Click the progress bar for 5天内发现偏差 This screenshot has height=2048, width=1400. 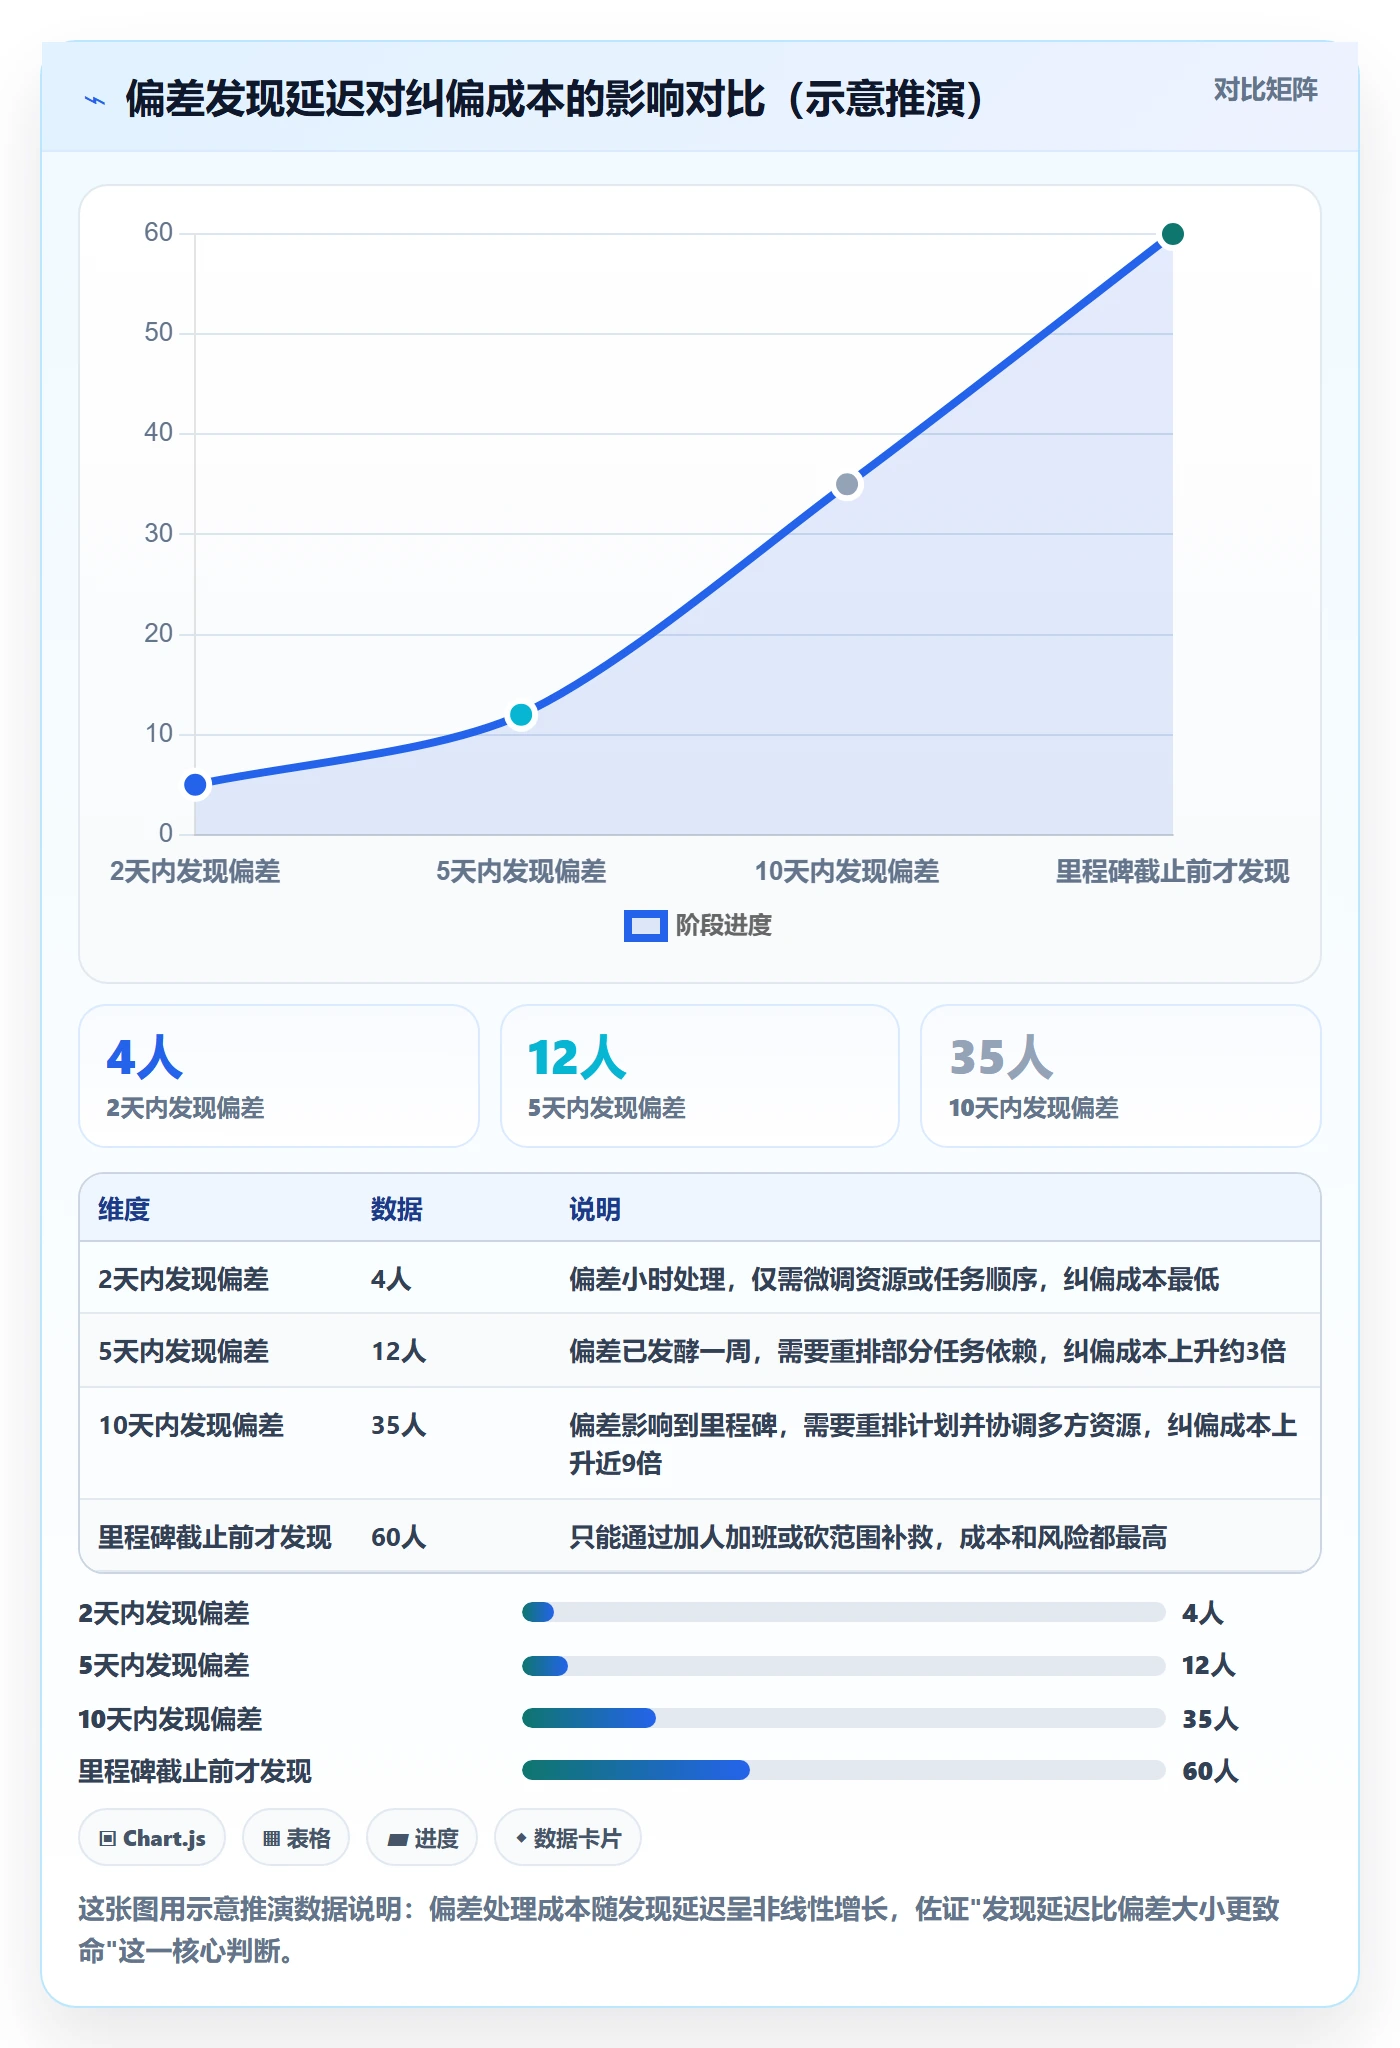pos(844,1665)
